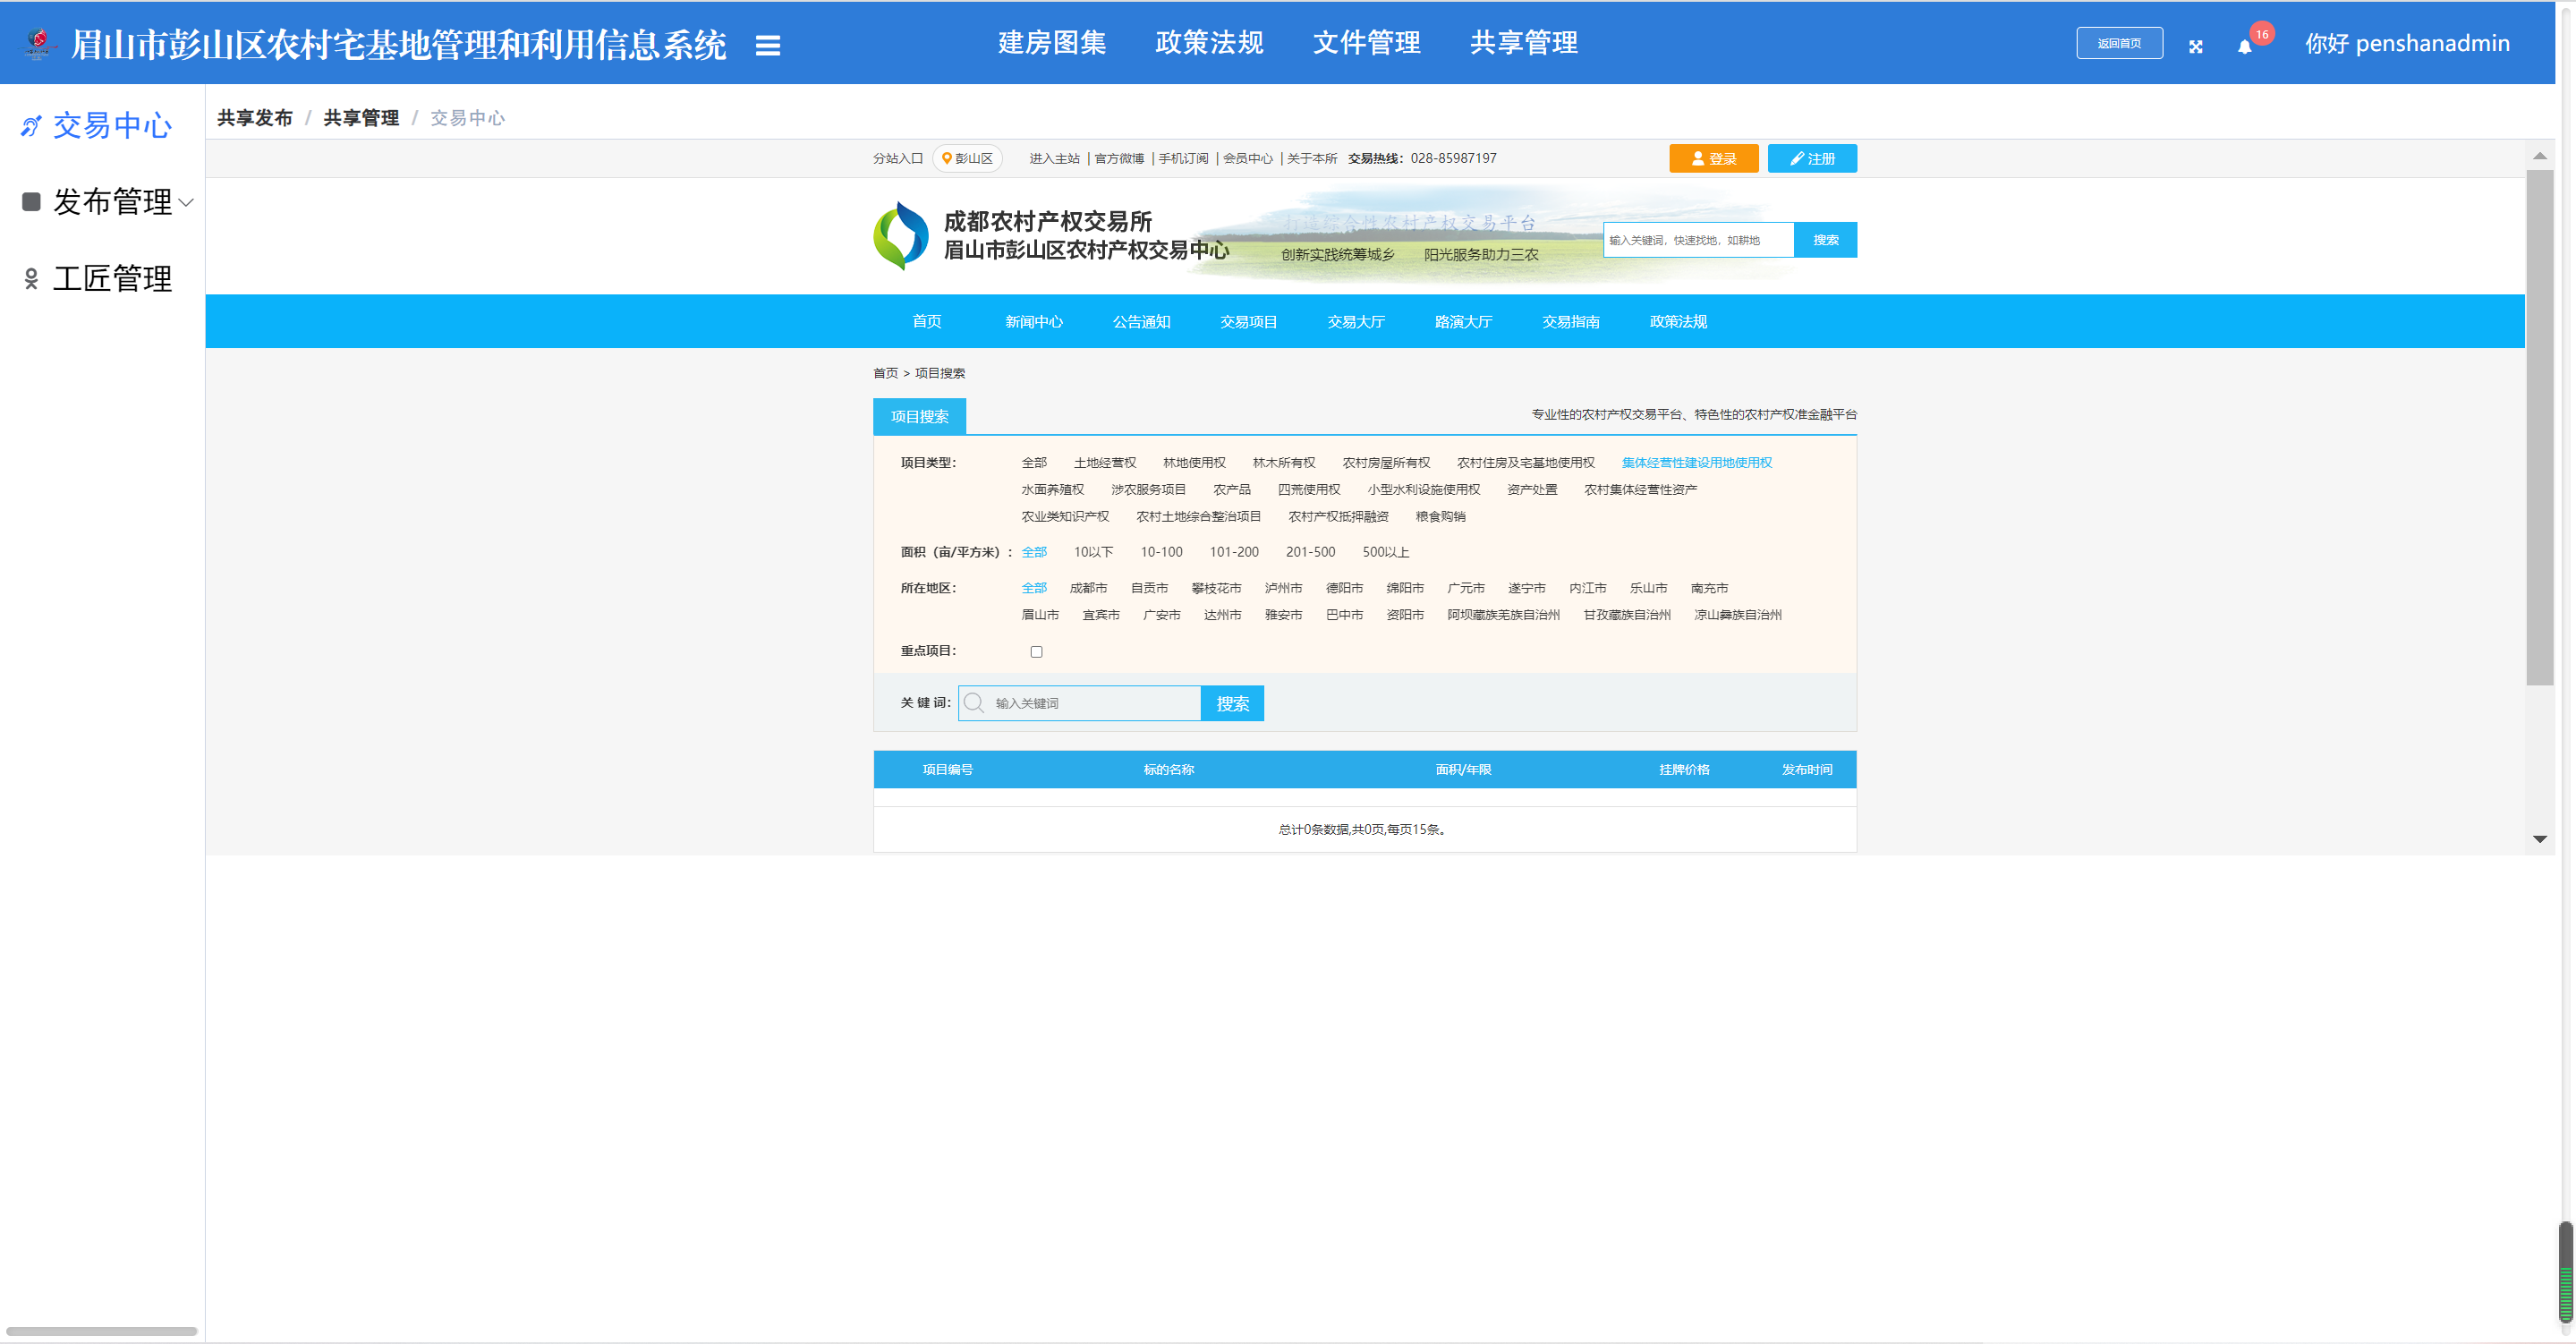Viewport: 2576px width, 1344px height.
Task: Open the 共享管理 top menu
Action: coord(1523,43)
